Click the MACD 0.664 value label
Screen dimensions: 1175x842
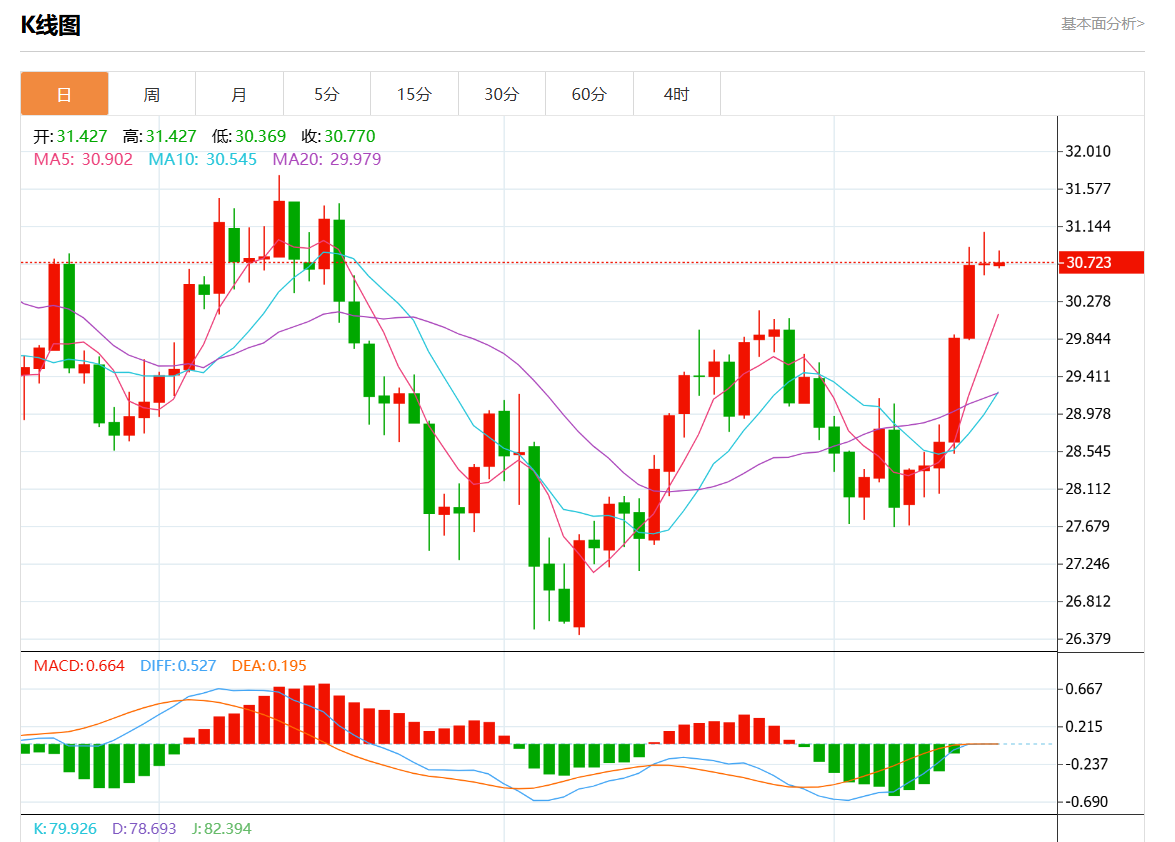click(79, 666)
